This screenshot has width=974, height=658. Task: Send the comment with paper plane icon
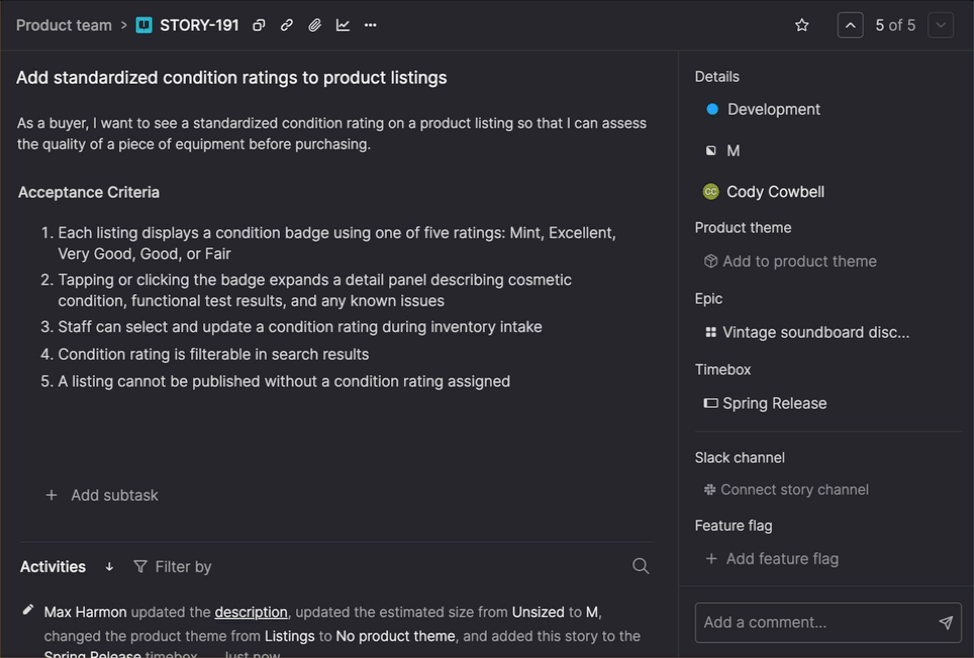(945, 622)
